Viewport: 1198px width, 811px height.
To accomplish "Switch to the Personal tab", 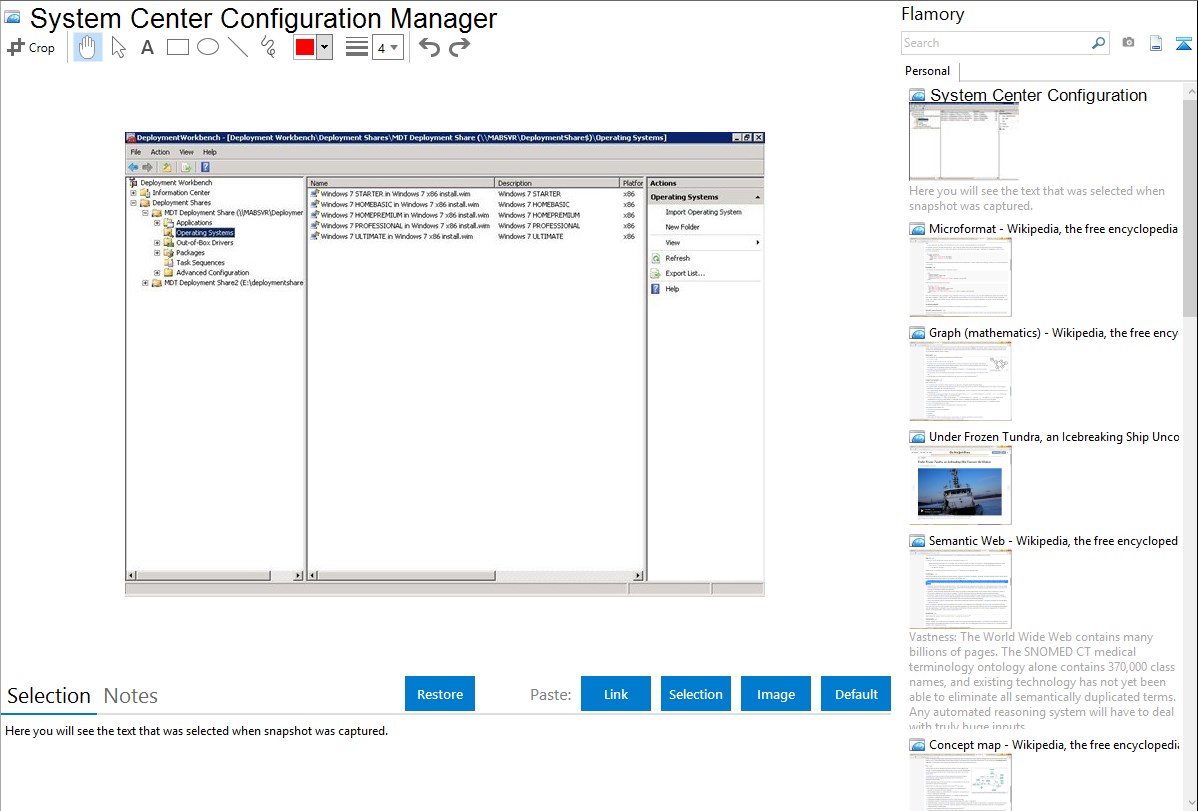I will click(x=928, y=71).
